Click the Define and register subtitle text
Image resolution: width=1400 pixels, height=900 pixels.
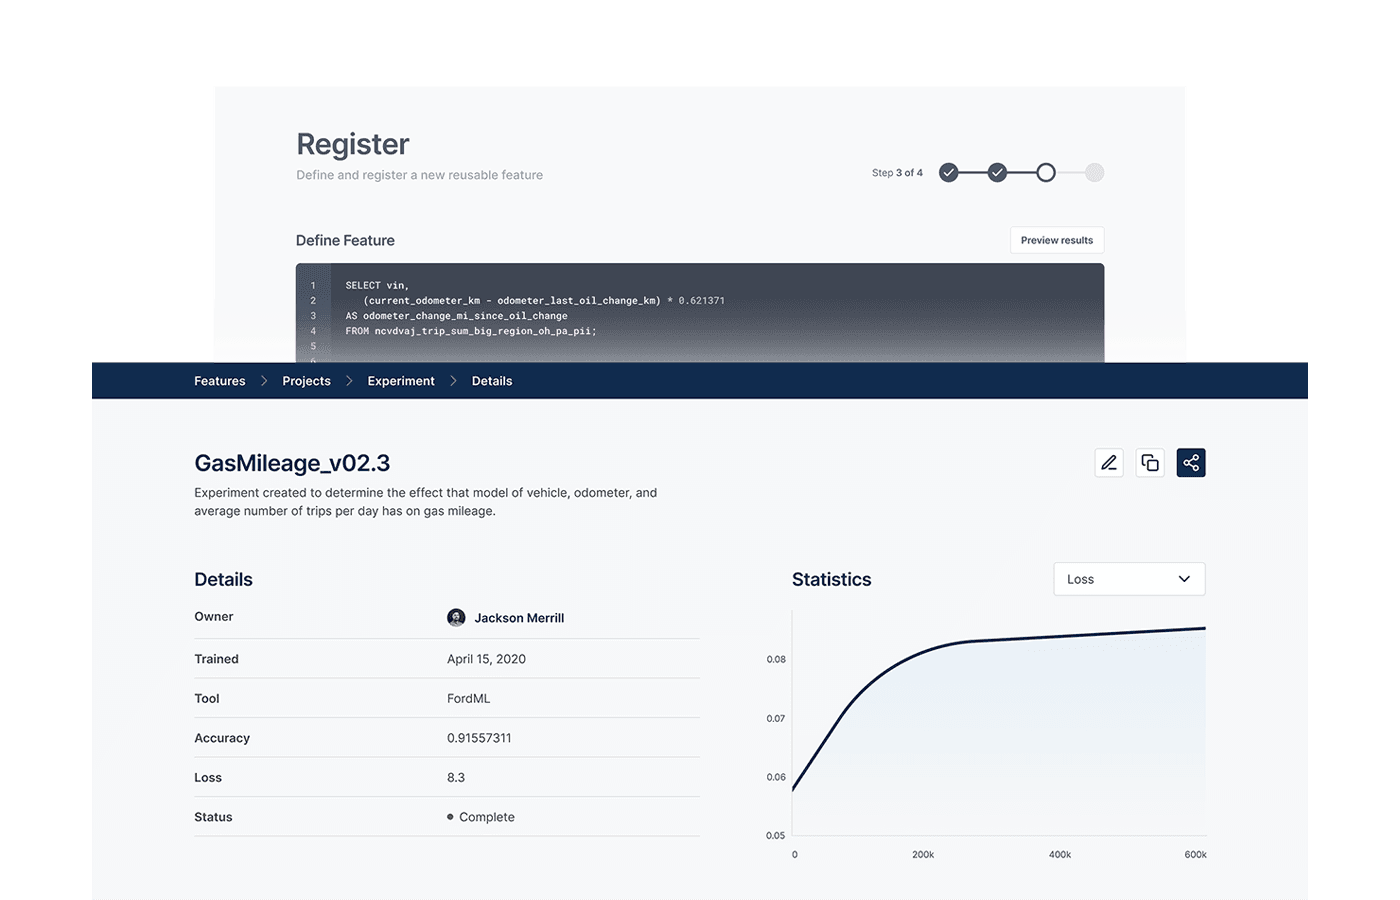pyautogui.click(x=420, y=175)
